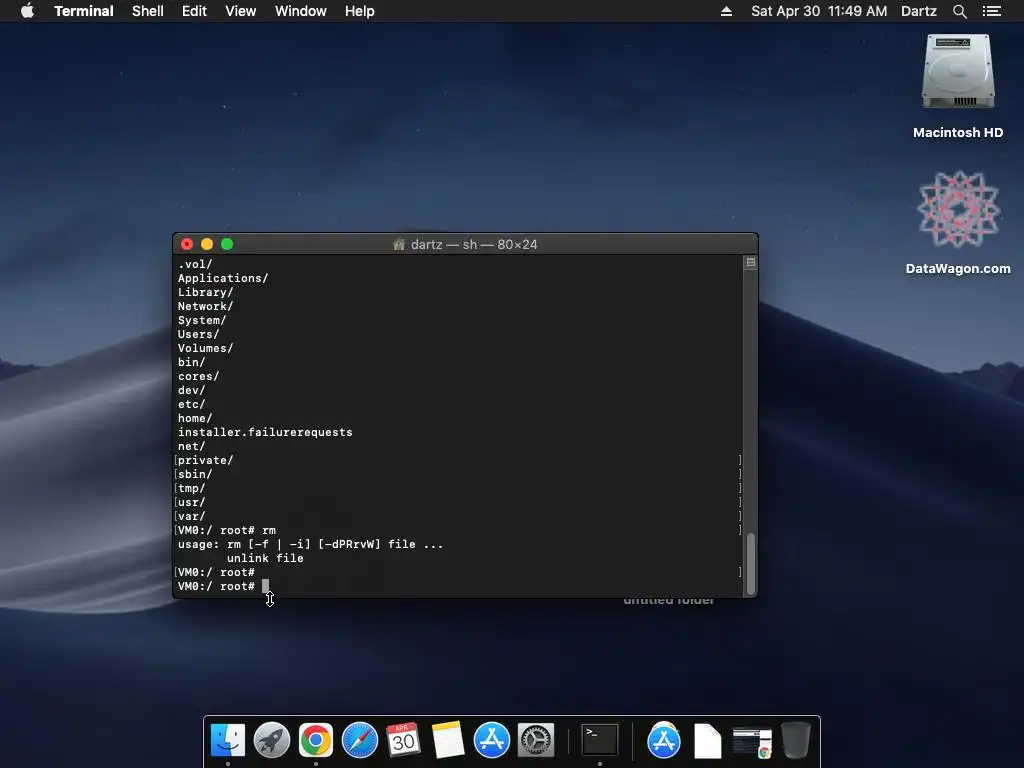This screenshot has width=1024, height=768.
Task: Click the 'private/' line in Terminal
Action: coord(205,460)
